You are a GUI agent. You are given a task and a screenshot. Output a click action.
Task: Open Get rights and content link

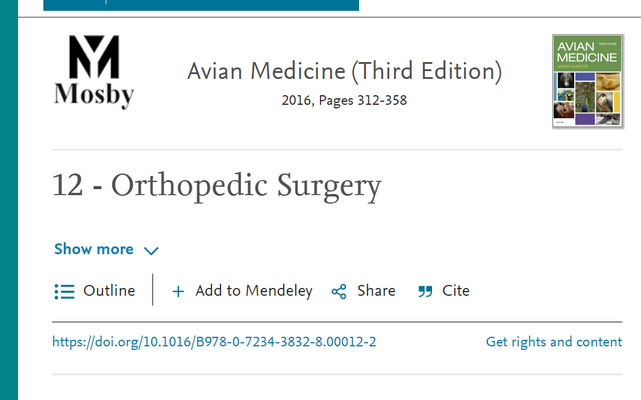click(x=554, y=342)
